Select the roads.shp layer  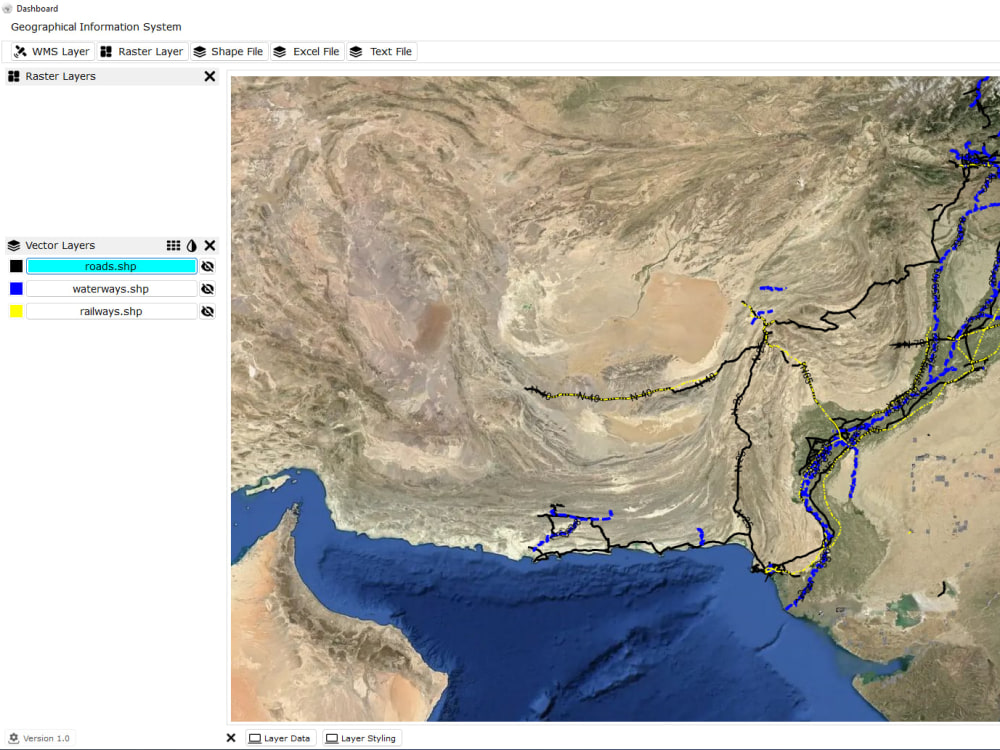[x=111, y=267]
